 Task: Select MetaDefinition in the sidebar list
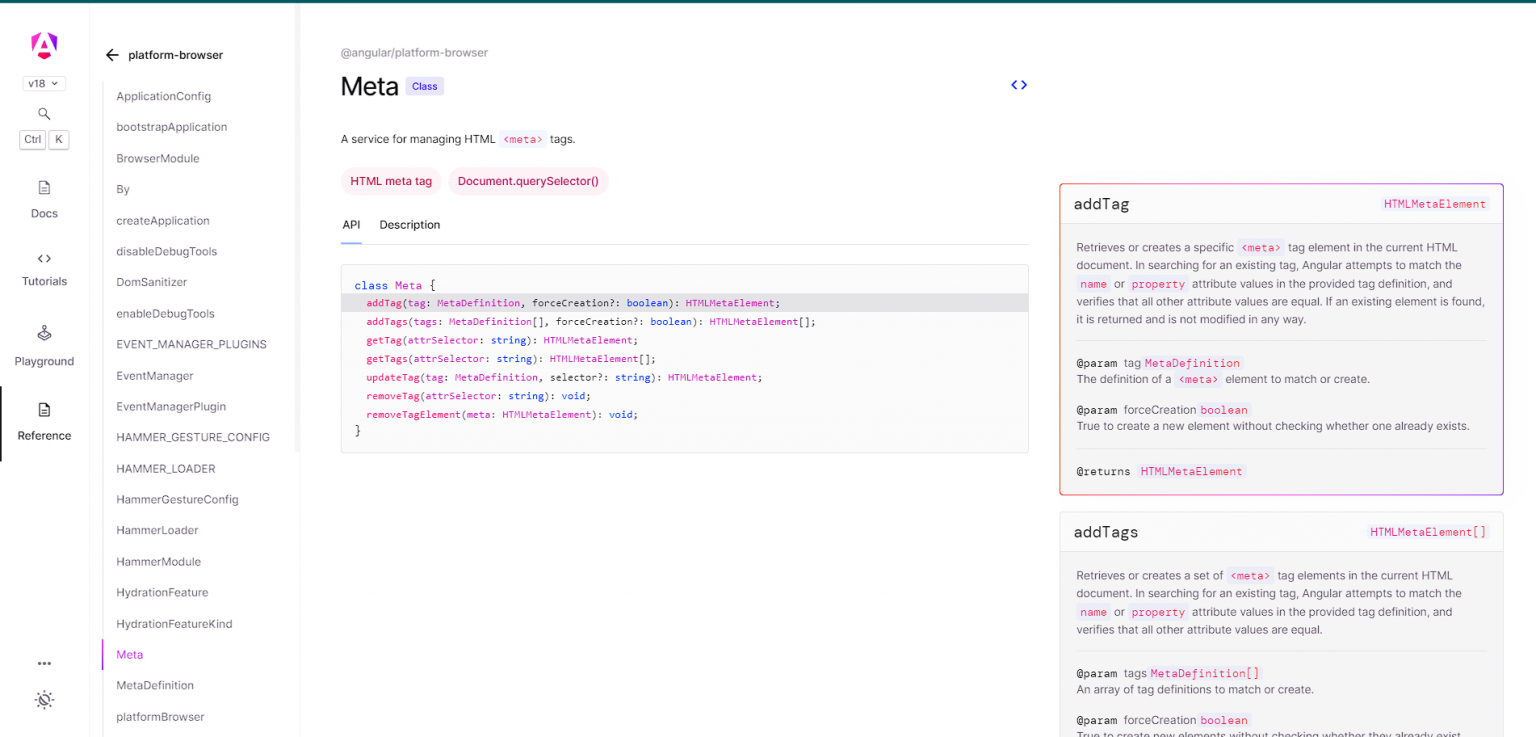pos(155,685)
